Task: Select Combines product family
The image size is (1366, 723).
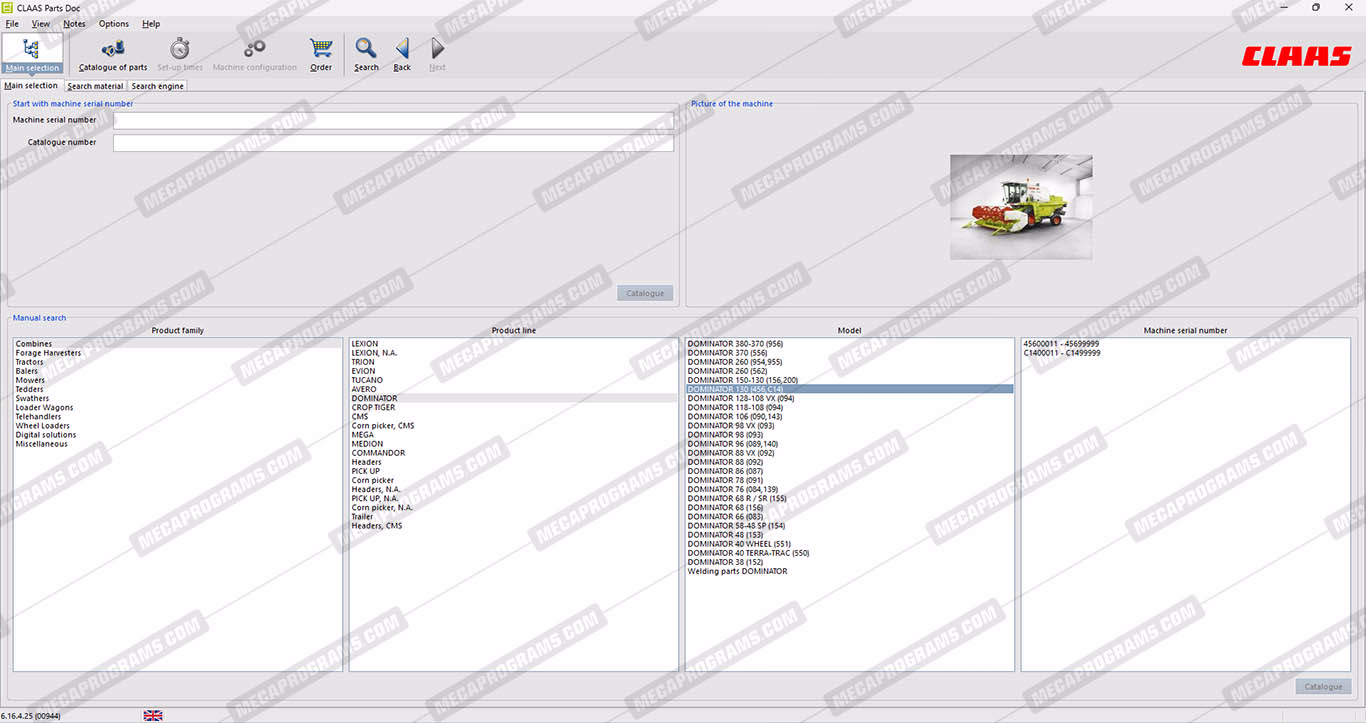Action: coord(178,344)
